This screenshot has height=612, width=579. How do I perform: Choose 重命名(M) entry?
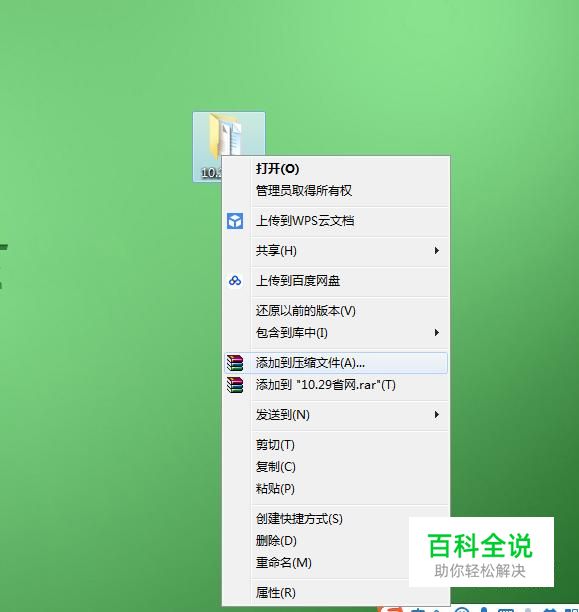(284, 562)
